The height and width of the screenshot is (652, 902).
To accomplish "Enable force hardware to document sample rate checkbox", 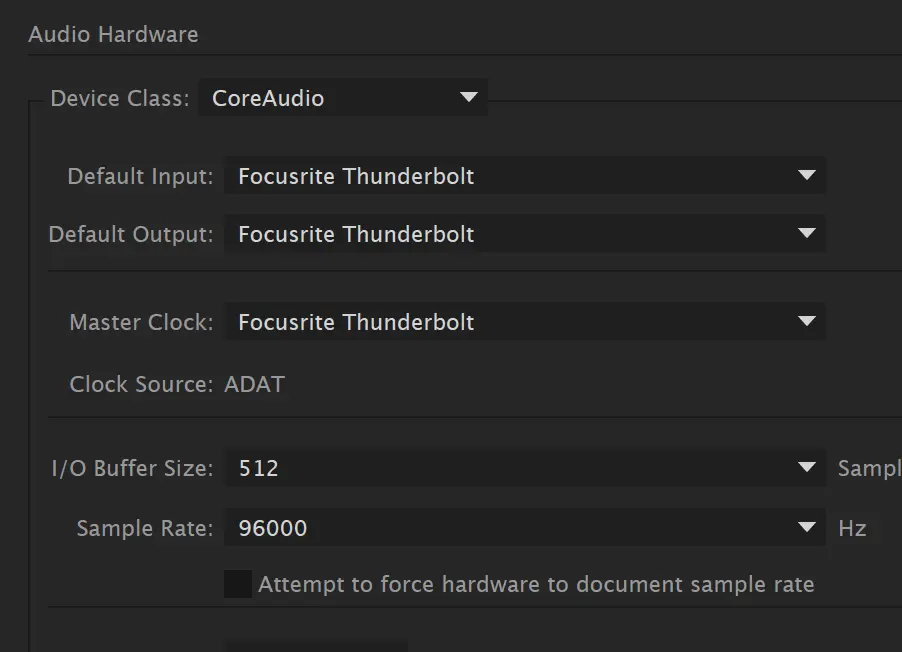I will pyautogui.click(x=238, y=584).
